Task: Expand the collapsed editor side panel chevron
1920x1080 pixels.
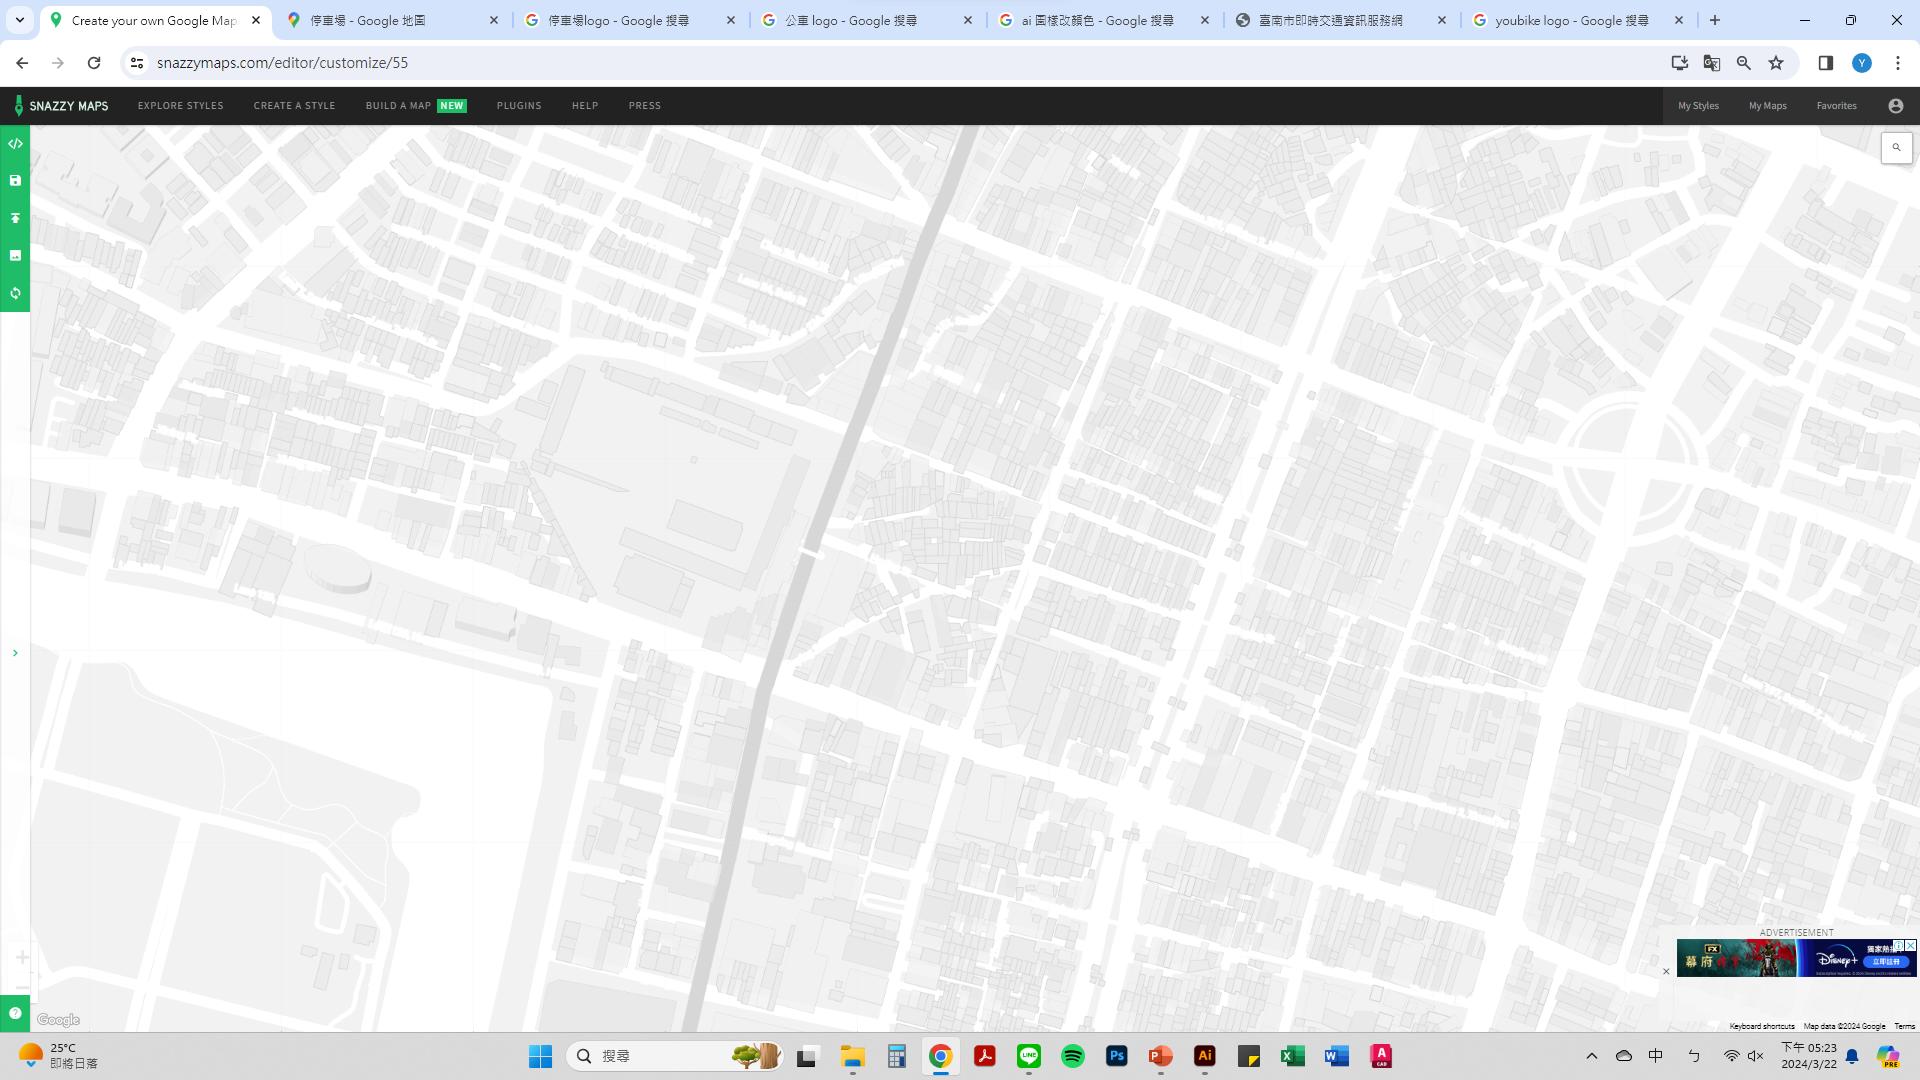Action: point(15,653)
